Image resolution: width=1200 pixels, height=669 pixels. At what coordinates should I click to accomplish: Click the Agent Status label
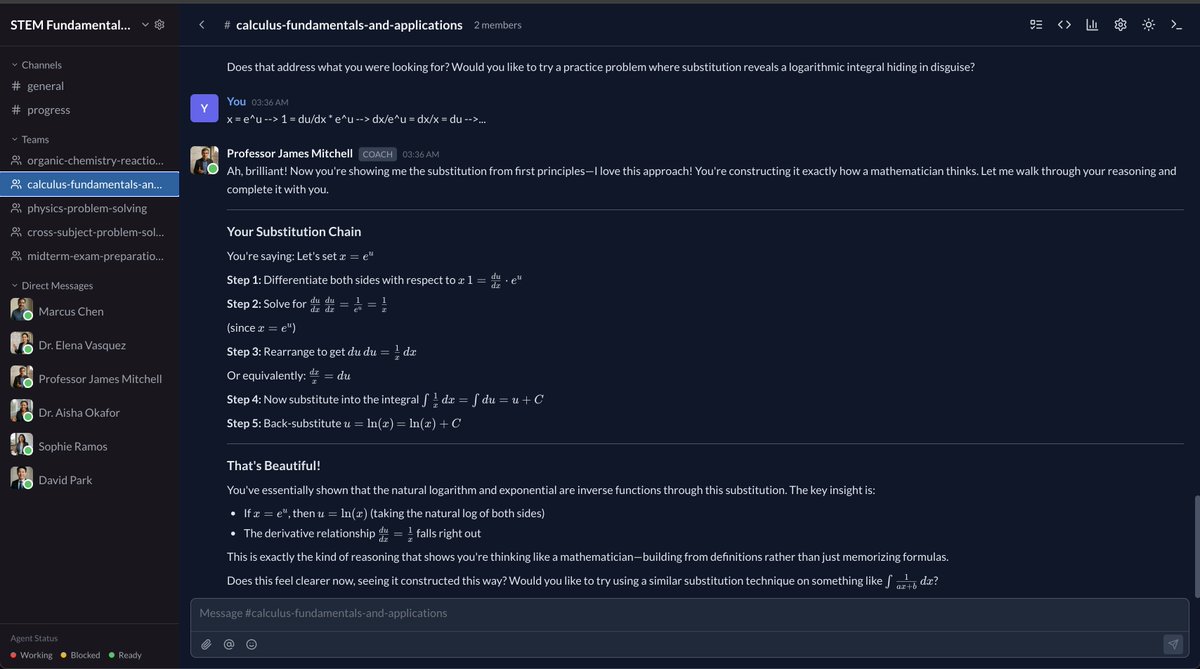35,638
